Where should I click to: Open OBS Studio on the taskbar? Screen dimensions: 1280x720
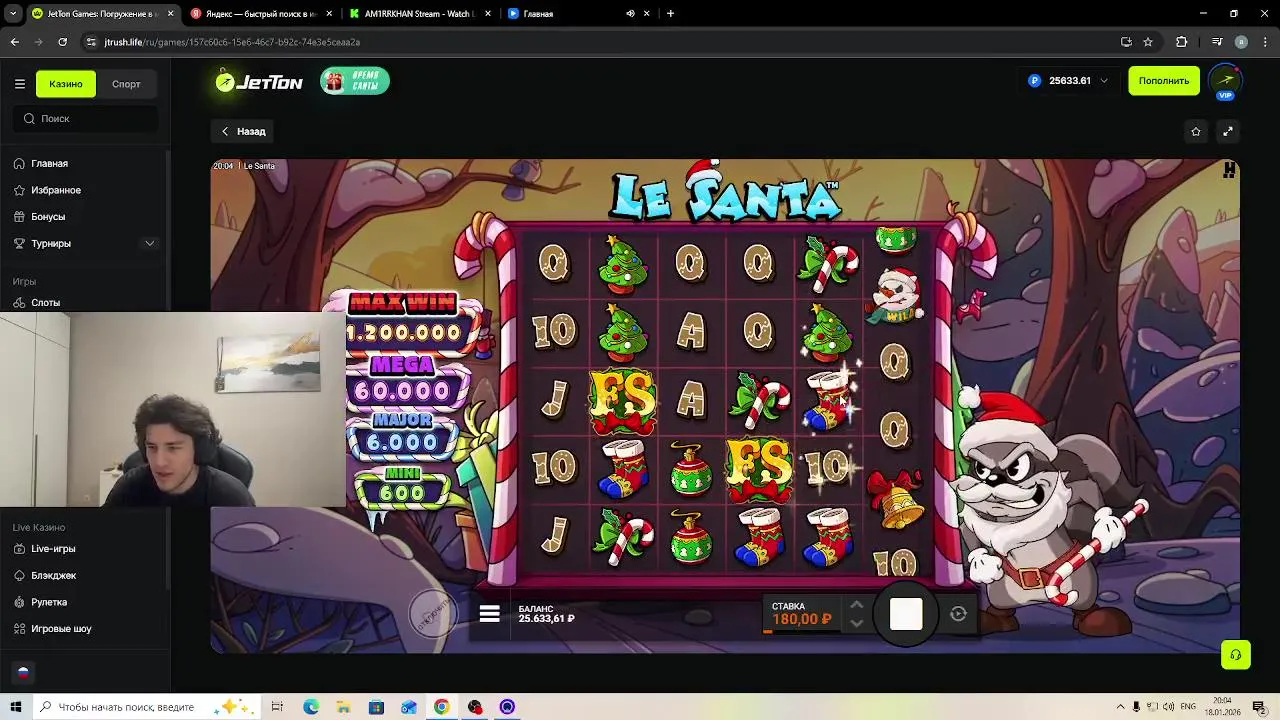click(475, 707)
